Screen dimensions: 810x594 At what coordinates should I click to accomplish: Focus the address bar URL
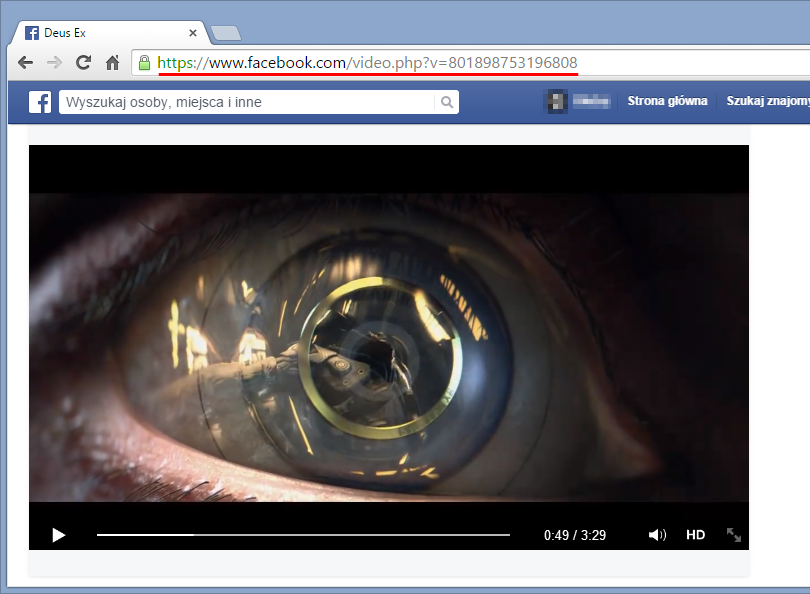click(x=367, y=63)
